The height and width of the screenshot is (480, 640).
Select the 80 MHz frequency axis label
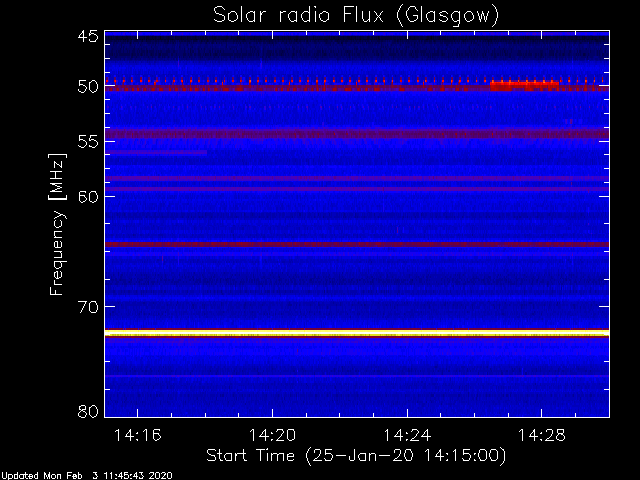[x=88, y=411]
